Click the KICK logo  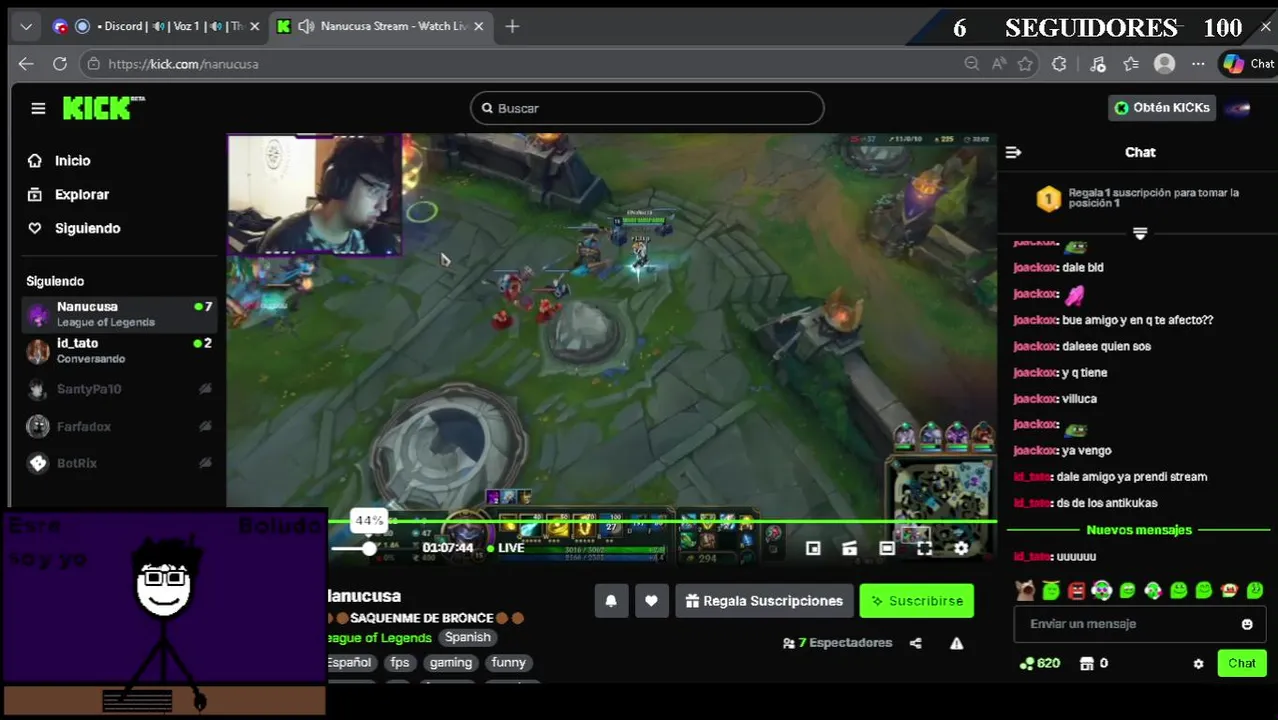[x=103, y=108]
